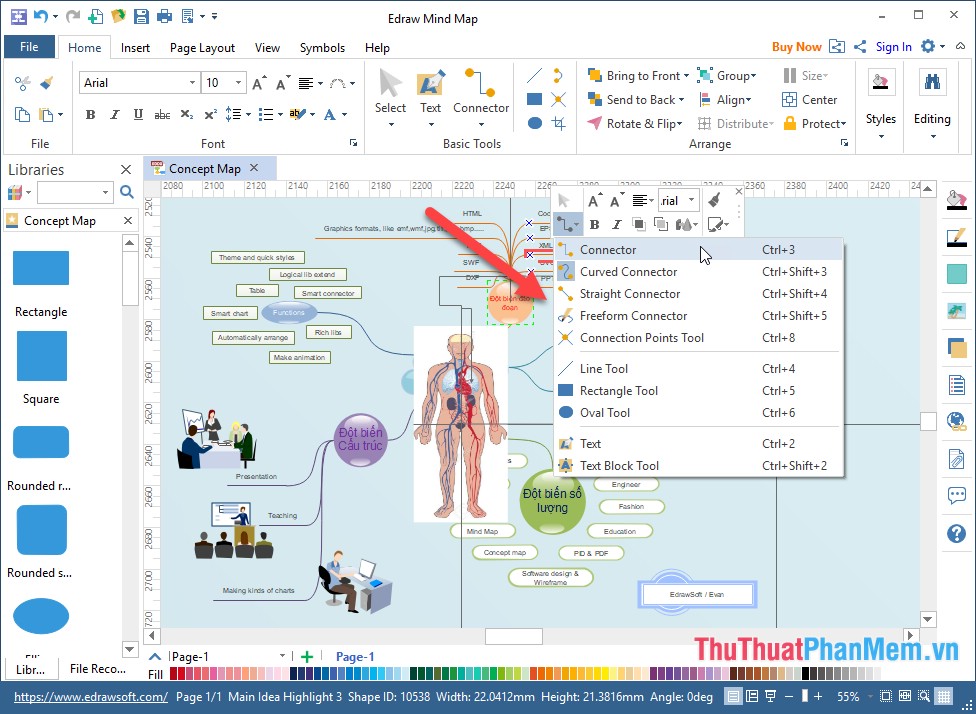Viewport: 976px width, 714px height.
Task: Open the font name dropdown showing Arial
Action: [194, 82]
